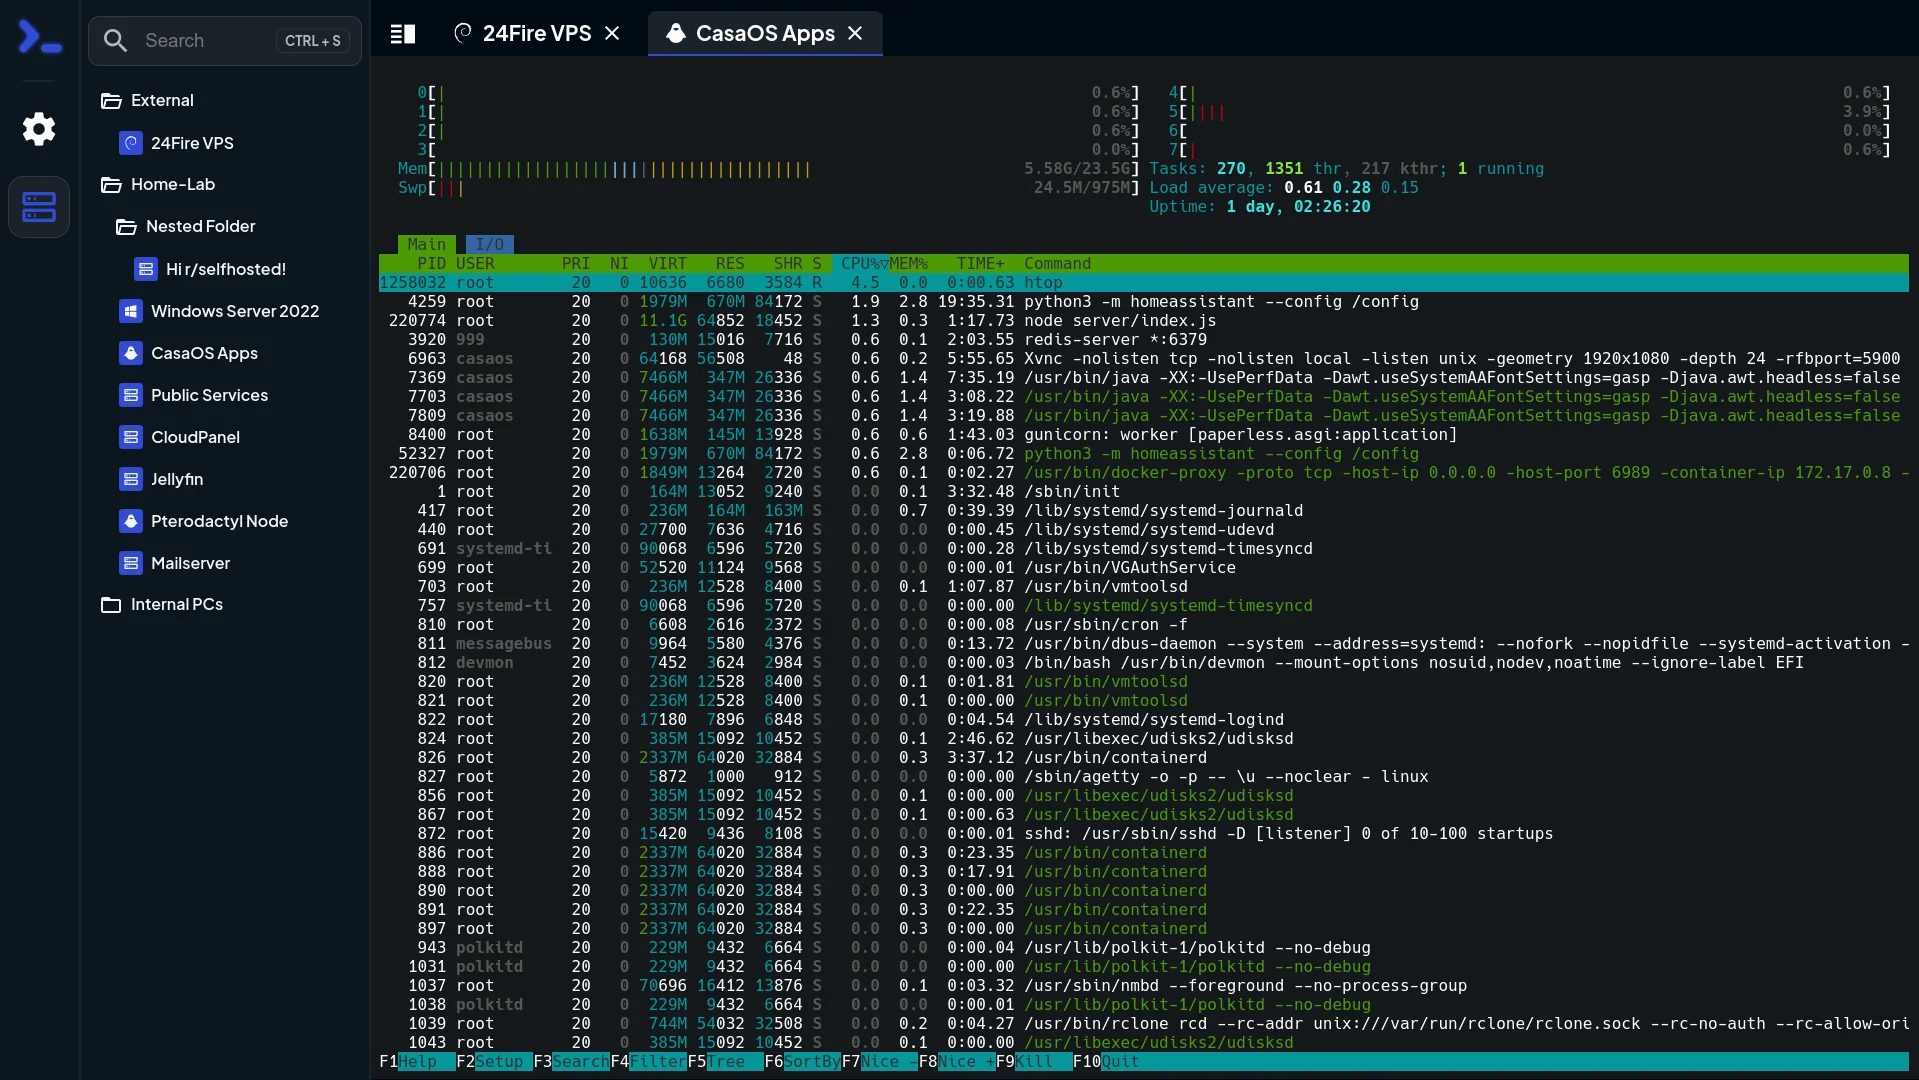Image resolution: width=1919 pixels, height=1080 pixels.
Task: Open the 24Fire VPS connection icon
Action: (131, 143)
